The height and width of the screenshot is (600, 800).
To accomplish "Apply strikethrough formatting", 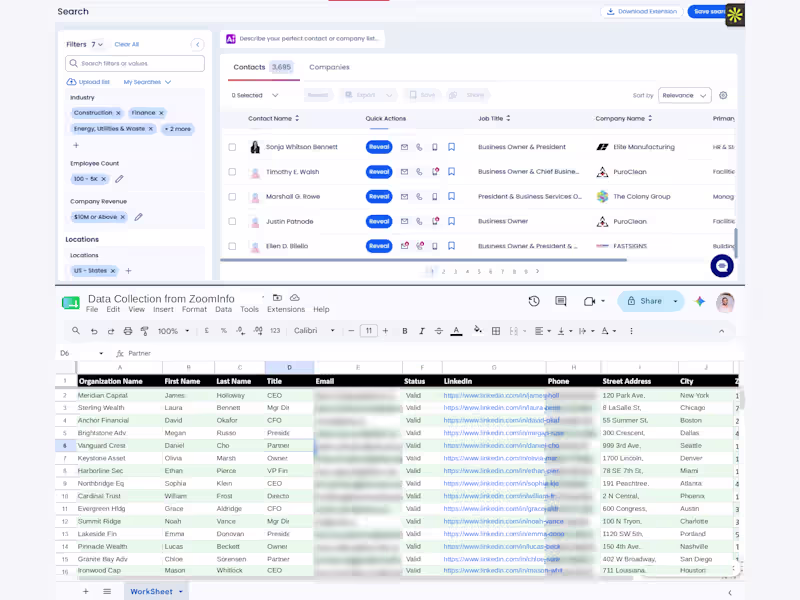I will (439, 331).
